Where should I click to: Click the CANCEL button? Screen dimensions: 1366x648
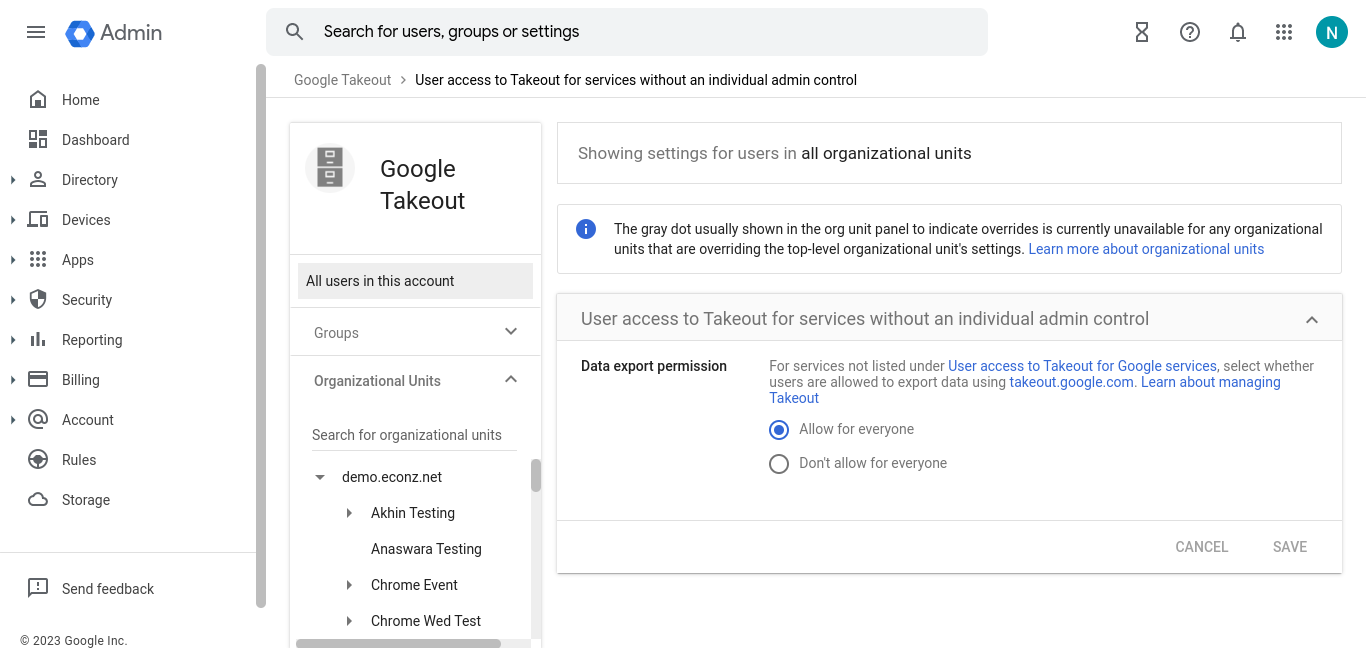[1201, 547]
